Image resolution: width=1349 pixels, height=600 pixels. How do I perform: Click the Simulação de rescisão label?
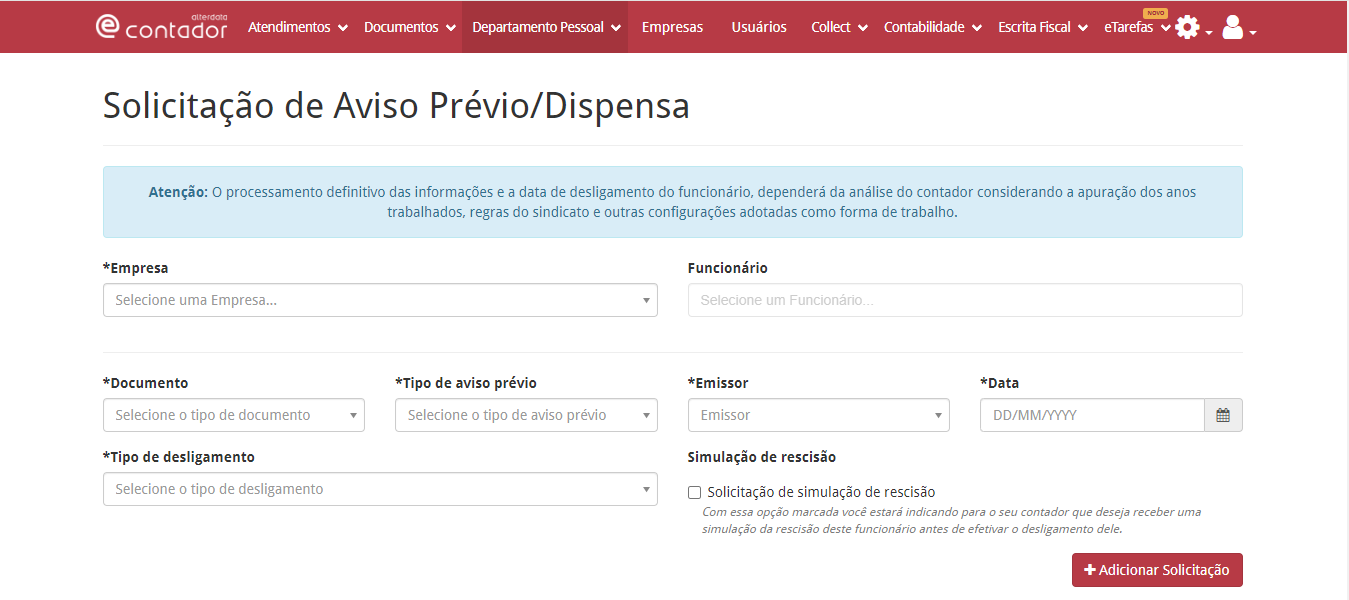click(x=762, y=457)
